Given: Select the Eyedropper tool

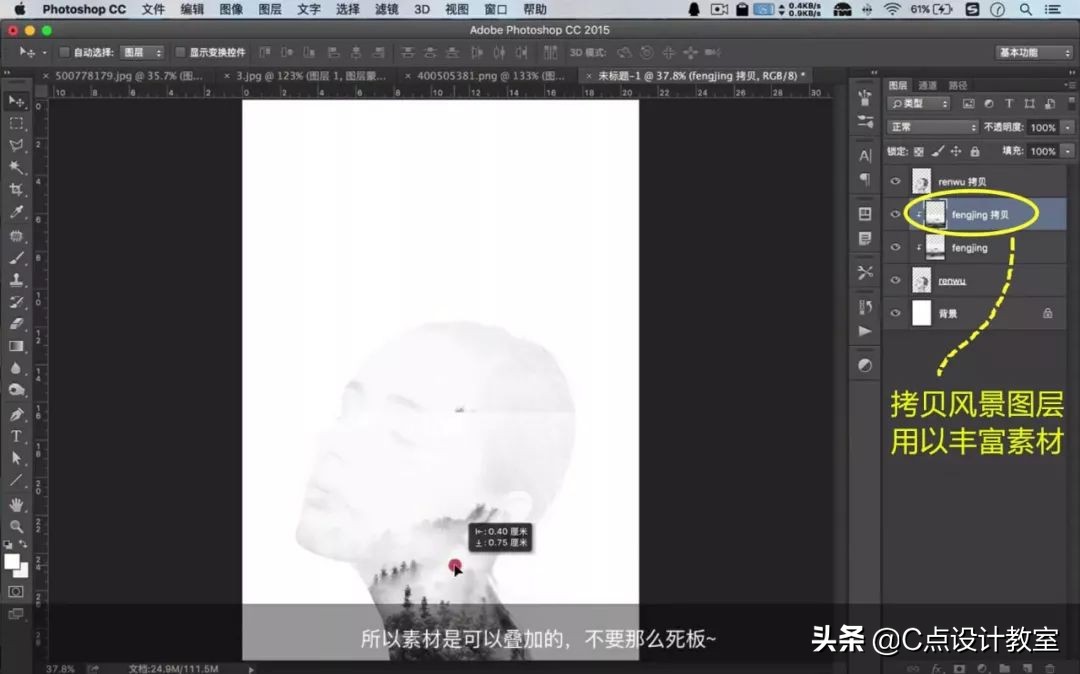Looking at the screenshot, I should [14, 211].
